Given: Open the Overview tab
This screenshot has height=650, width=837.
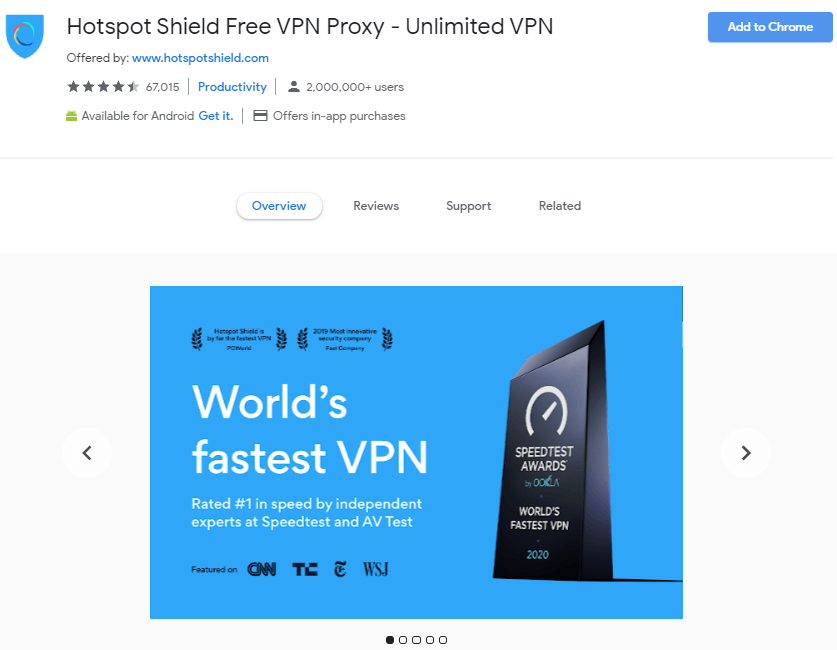Looking at the screenshot, I should pyautogui.click(x=279, y=206).
